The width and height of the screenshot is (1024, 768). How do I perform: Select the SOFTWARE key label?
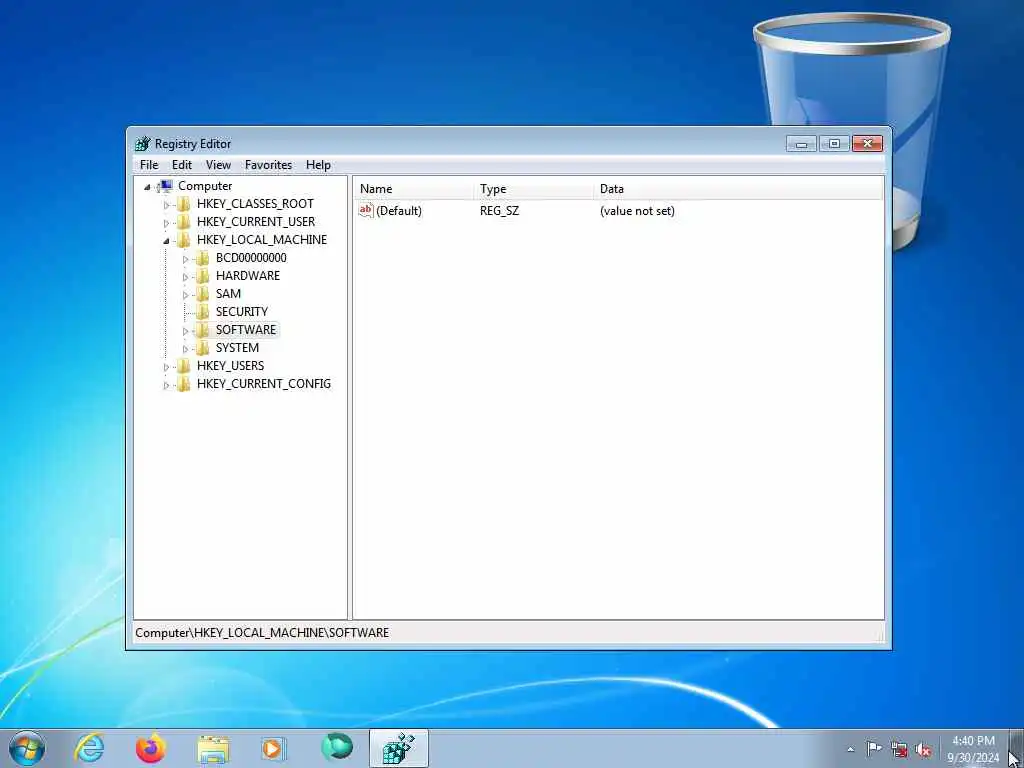click(x=246, y=330)
